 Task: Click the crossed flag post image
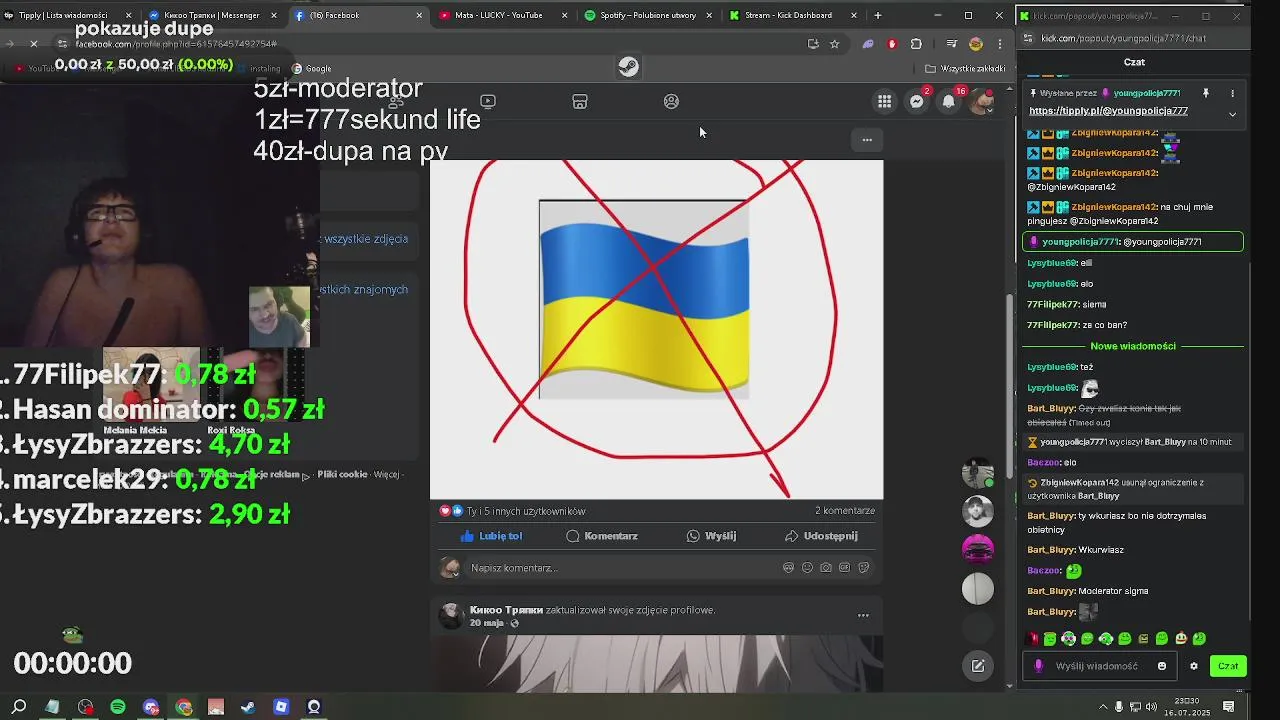click(657, 329)
